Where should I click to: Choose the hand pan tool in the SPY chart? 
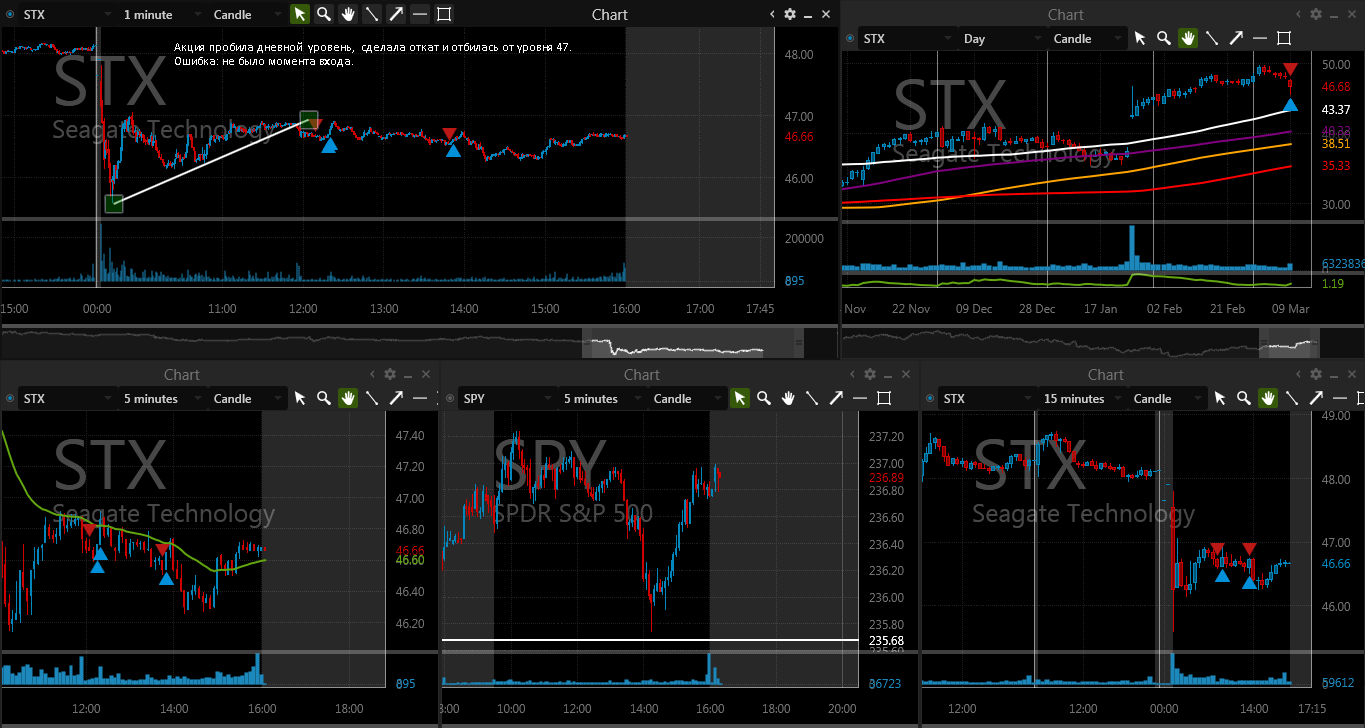pyautogui.click(x=788, y=398)
